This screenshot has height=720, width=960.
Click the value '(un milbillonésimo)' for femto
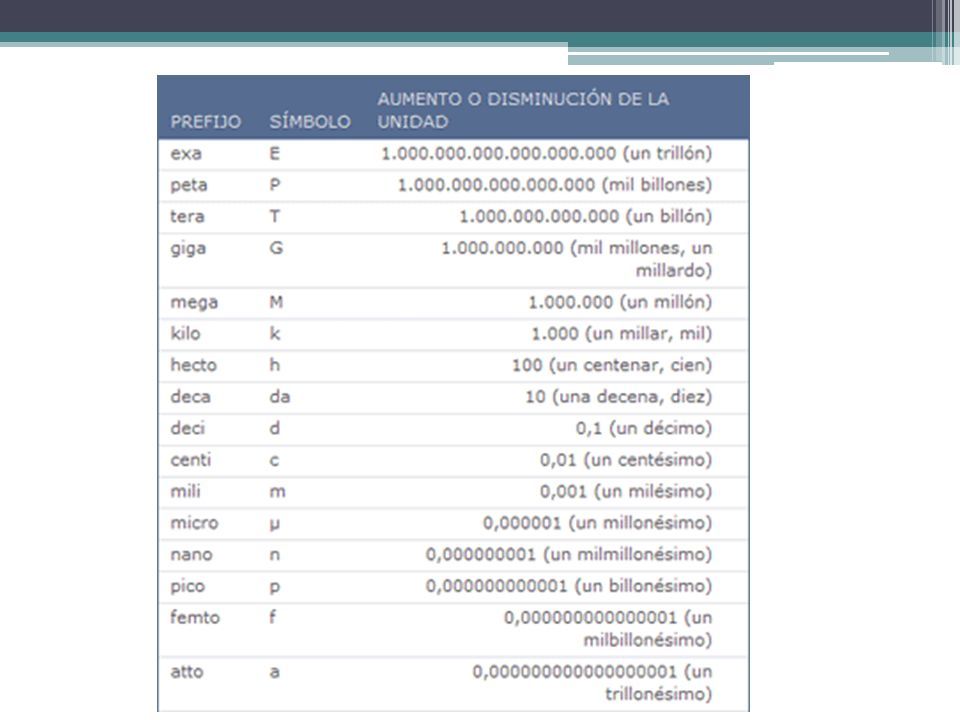coord(648,629)
